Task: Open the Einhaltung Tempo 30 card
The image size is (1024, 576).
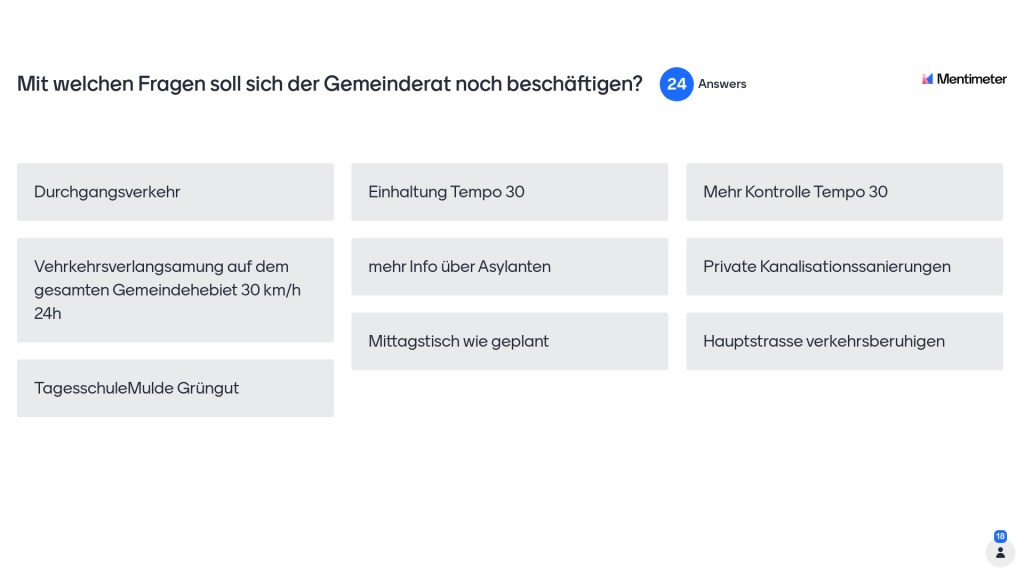Action: point(509,192)
